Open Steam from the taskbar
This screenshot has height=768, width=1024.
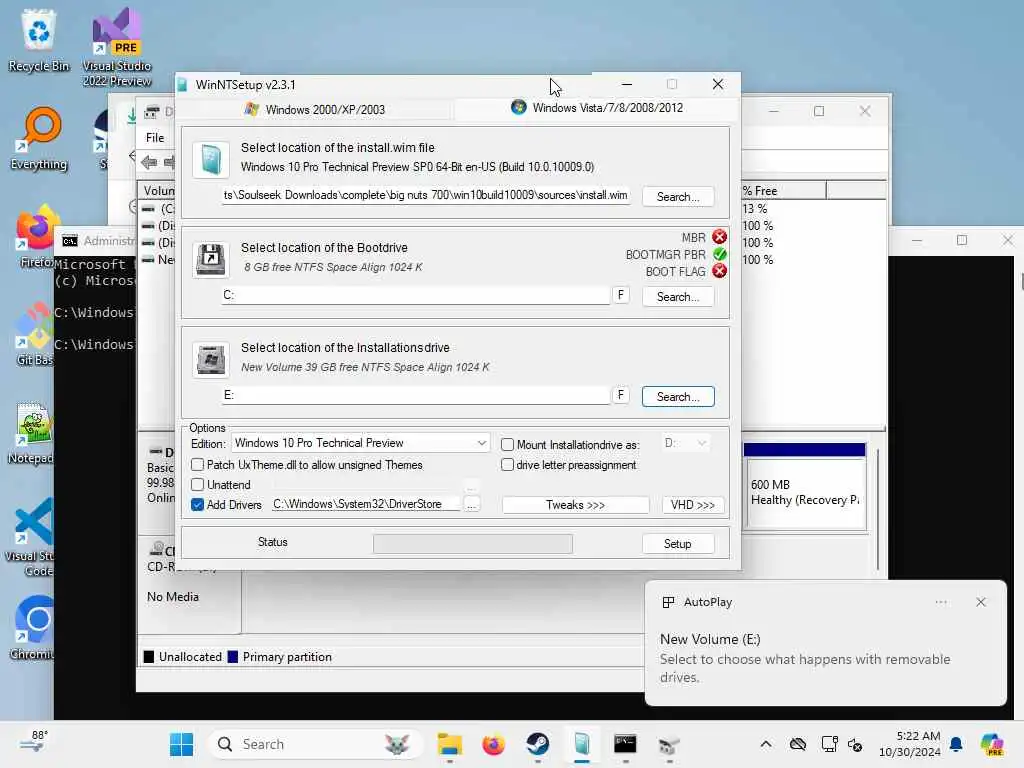point(537,744)
